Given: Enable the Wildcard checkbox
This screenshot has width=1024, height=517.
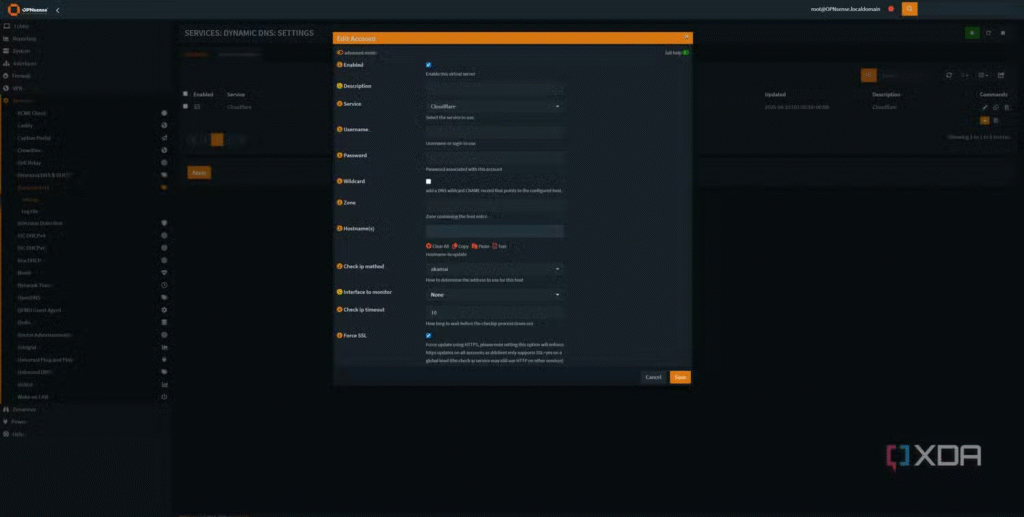Looking at the screenshot, I should pyautogui.click(x=429, y=182).
